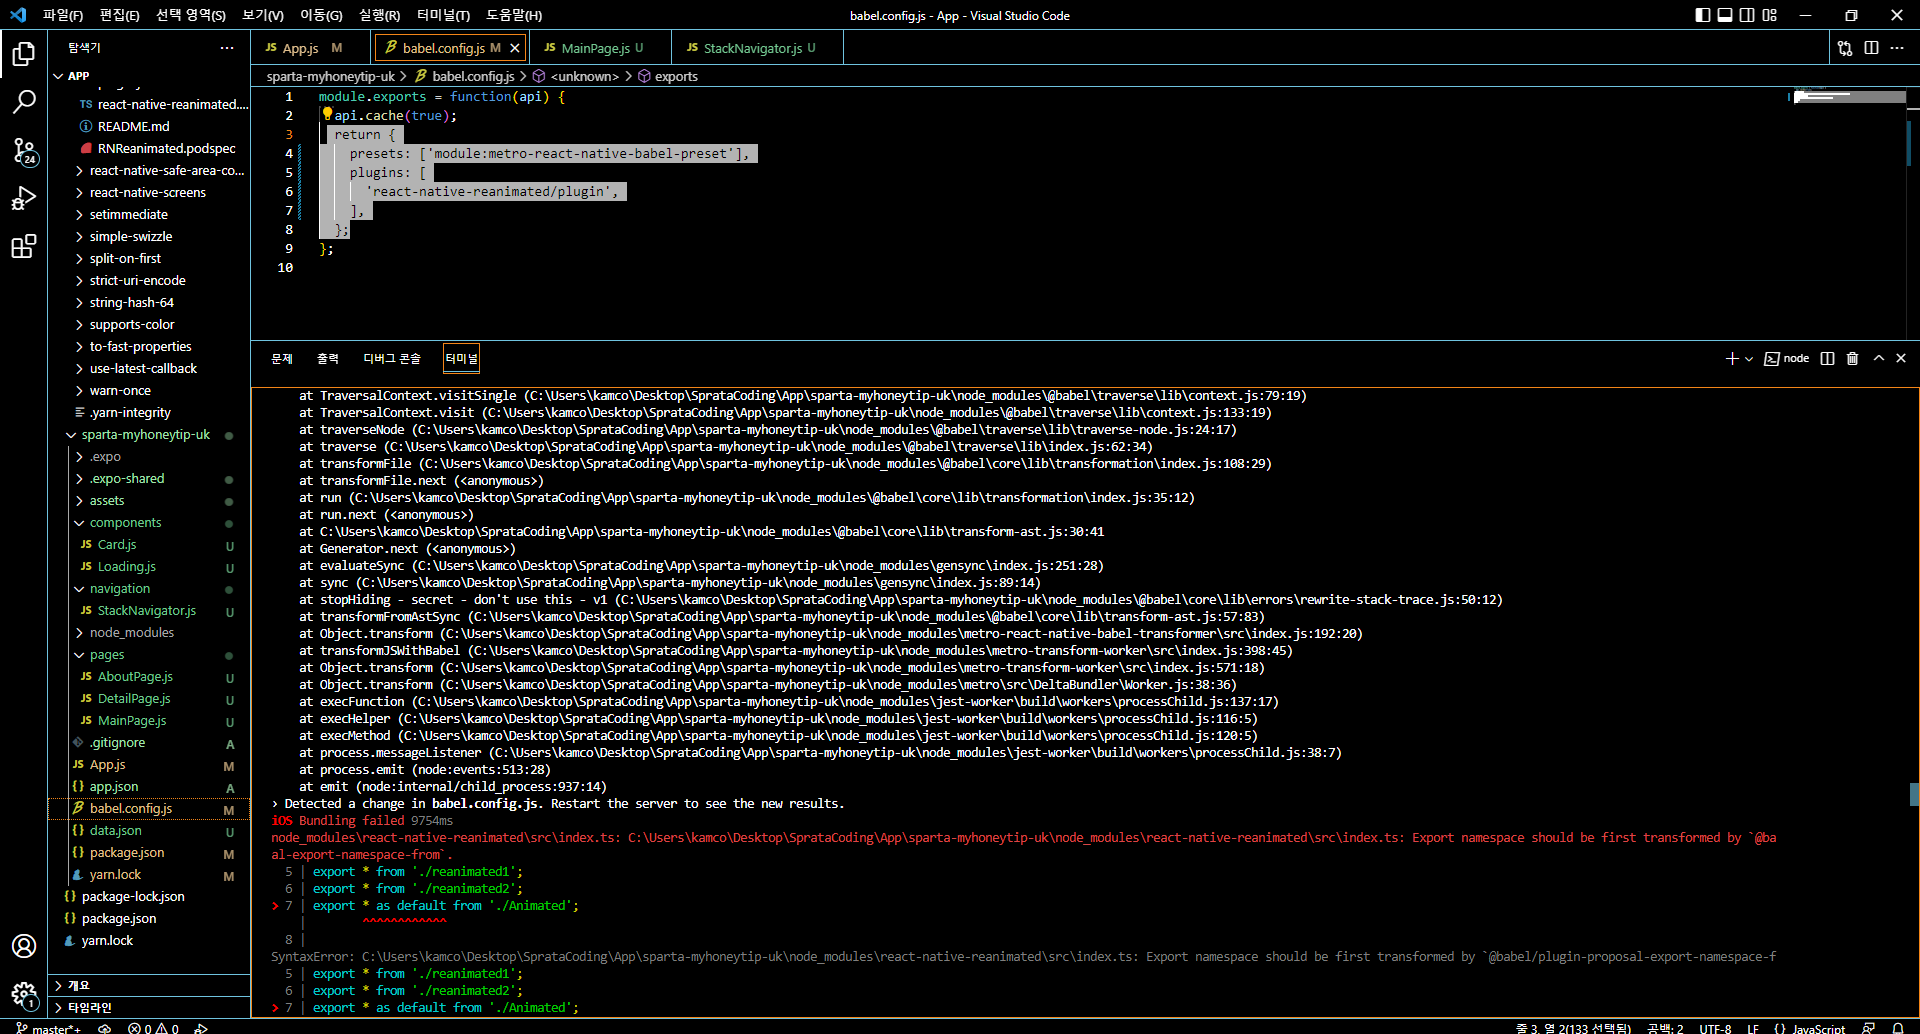
Task: Open the new terminal launch profile dropdown
Action: (x=1749, y=359)
